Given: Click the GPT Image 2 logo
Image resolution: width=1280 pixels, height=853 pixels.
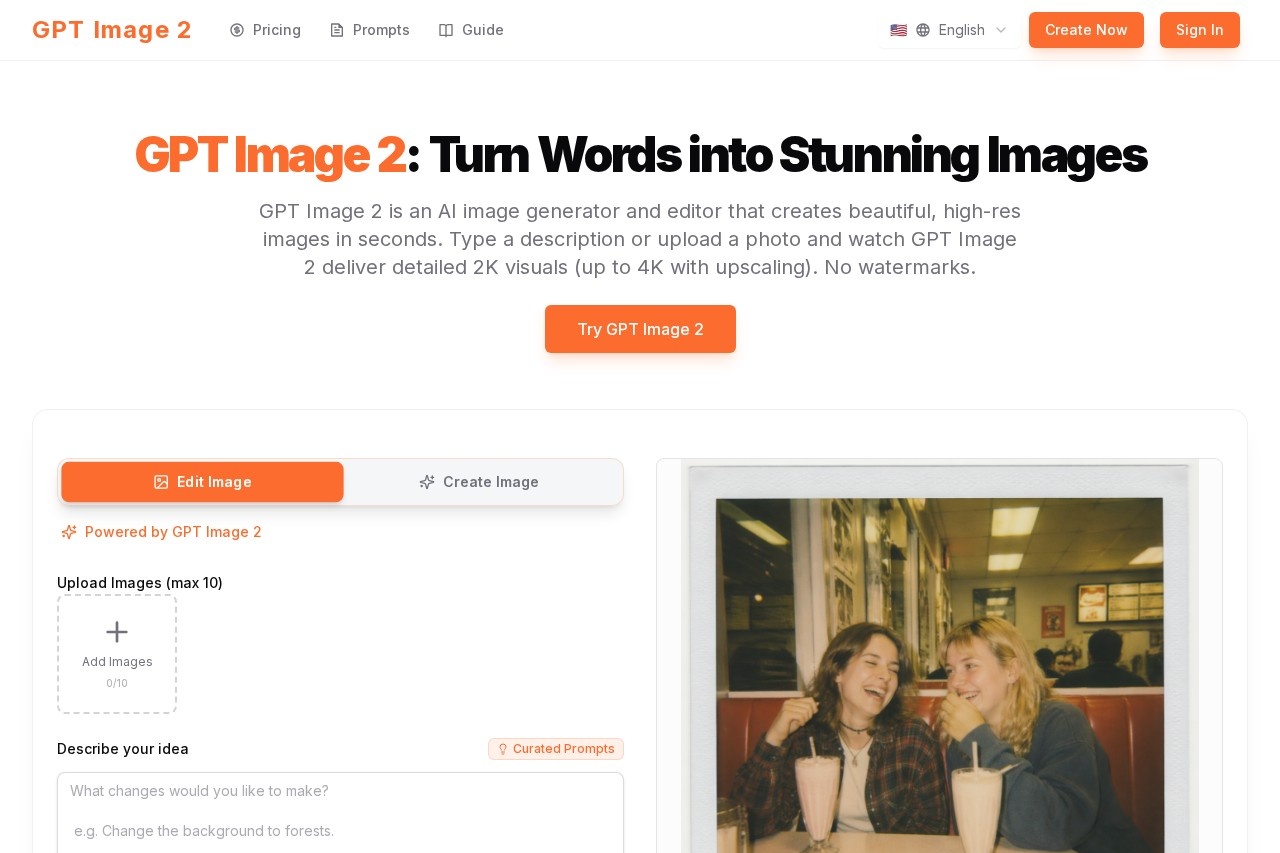Looking at the screenshot, I should tap(111, 30).
